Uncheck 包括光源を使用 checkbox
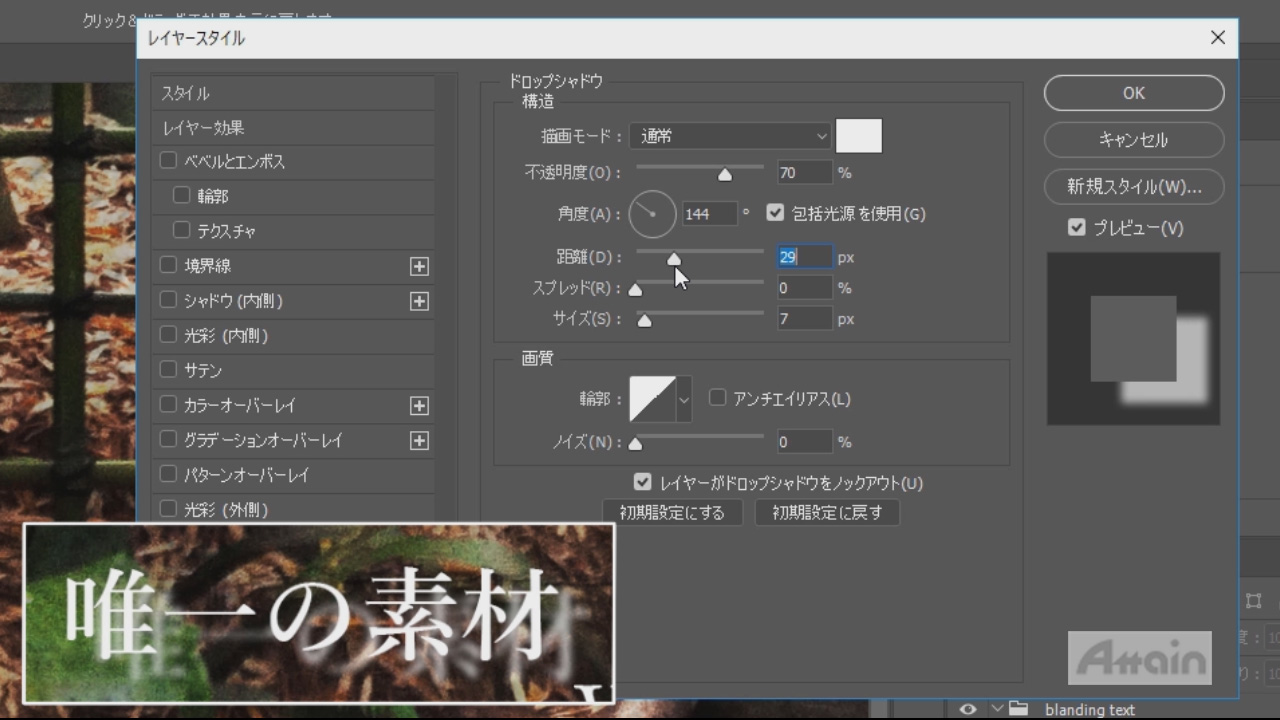The width and height of the screenshot is (1280, 720). [x=775, y=213]
